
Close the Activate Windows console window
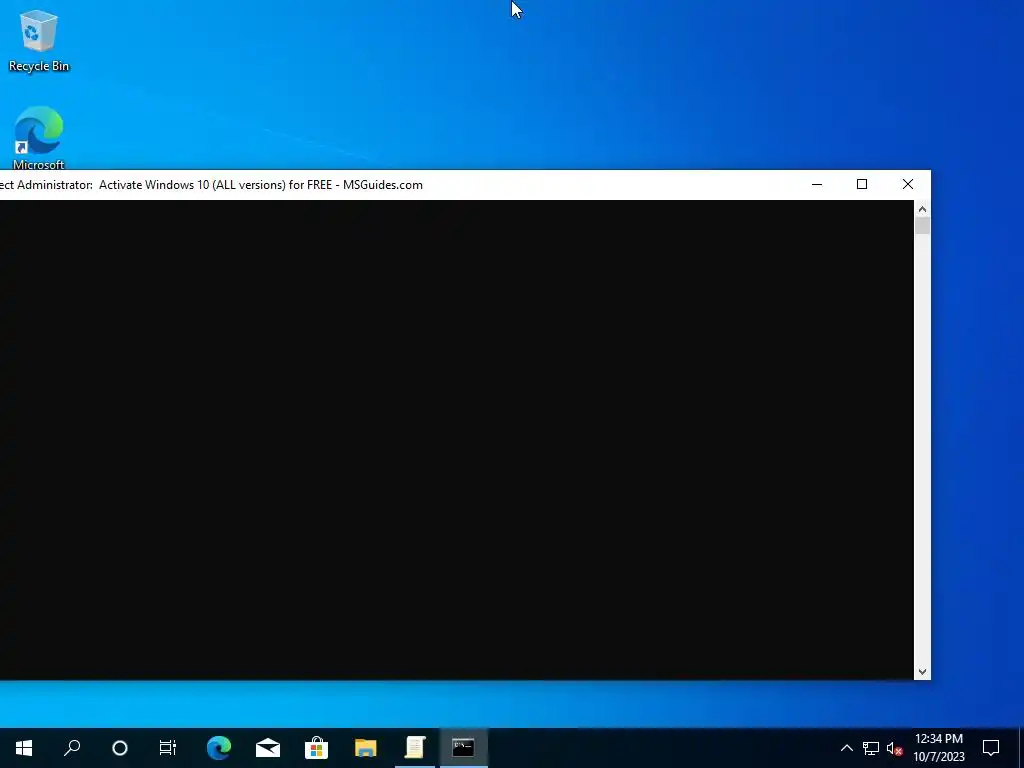click(908, 185)
